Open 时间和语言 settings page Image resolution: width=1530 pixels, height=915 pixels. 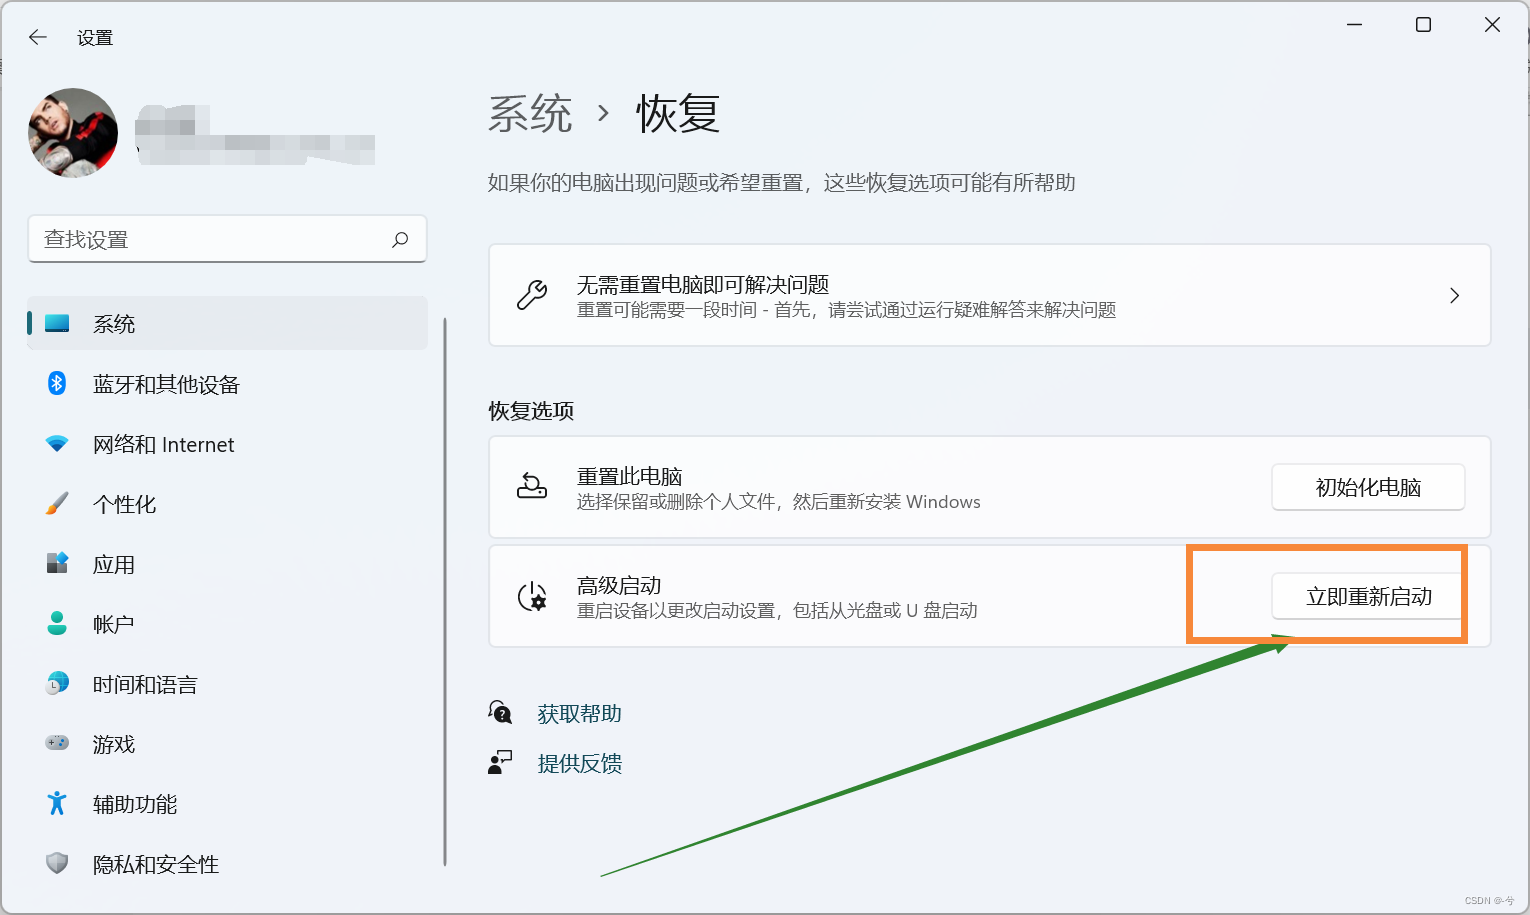coord(227,684)
